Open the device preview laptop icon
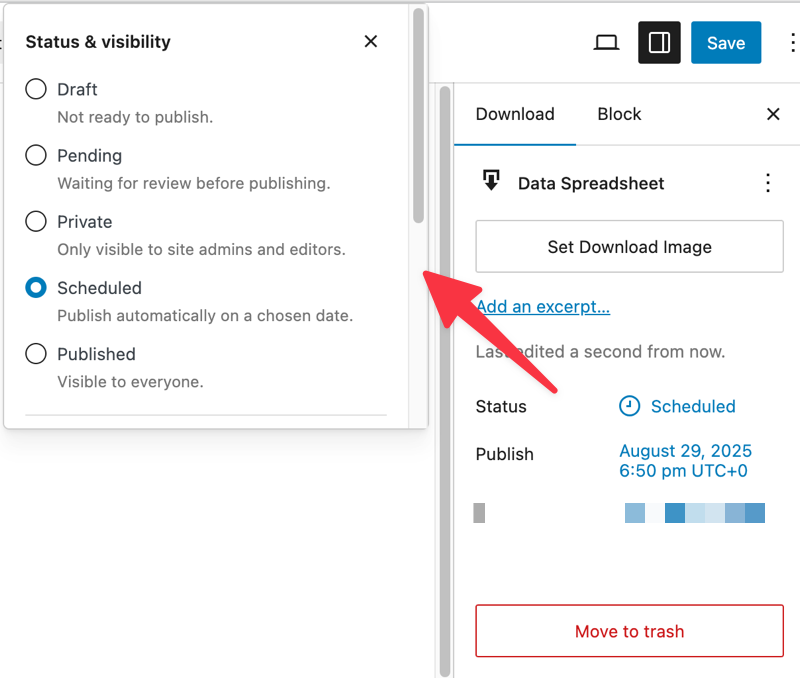This screenshot has height=678, width=800. tap(606, 42)
